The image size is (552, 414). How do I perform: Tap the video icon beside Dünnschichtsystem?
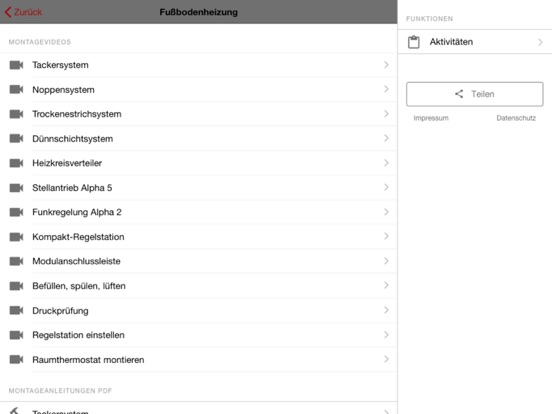(x=16, y=138)
